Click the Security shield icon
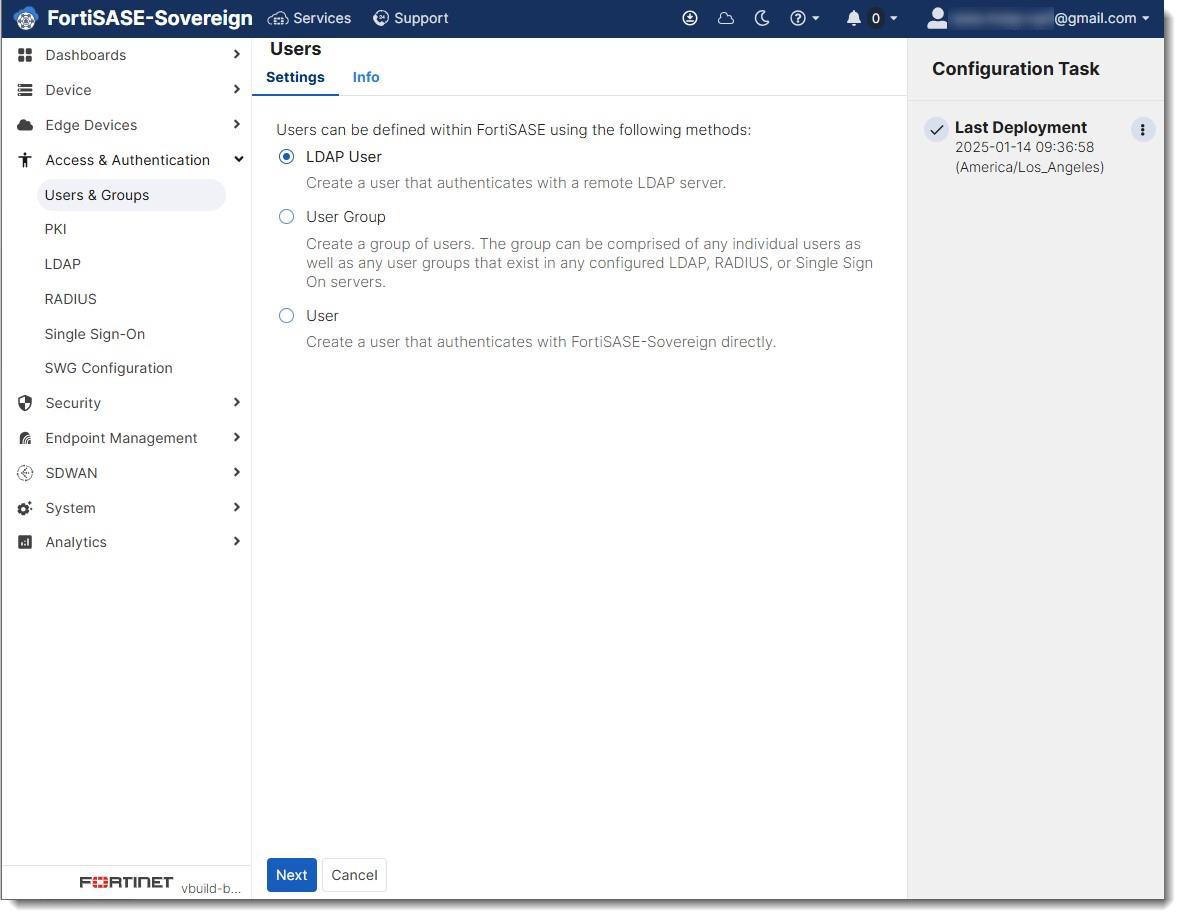 [x=25, y=404]
